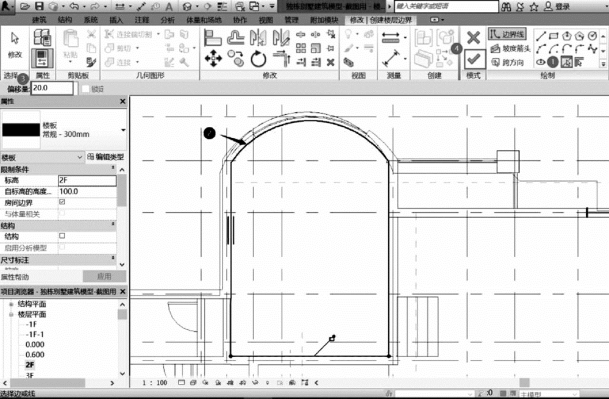Click the Save icon in quick access toolbar
This screenshot has width=609, height=399.
coord(39,6)
